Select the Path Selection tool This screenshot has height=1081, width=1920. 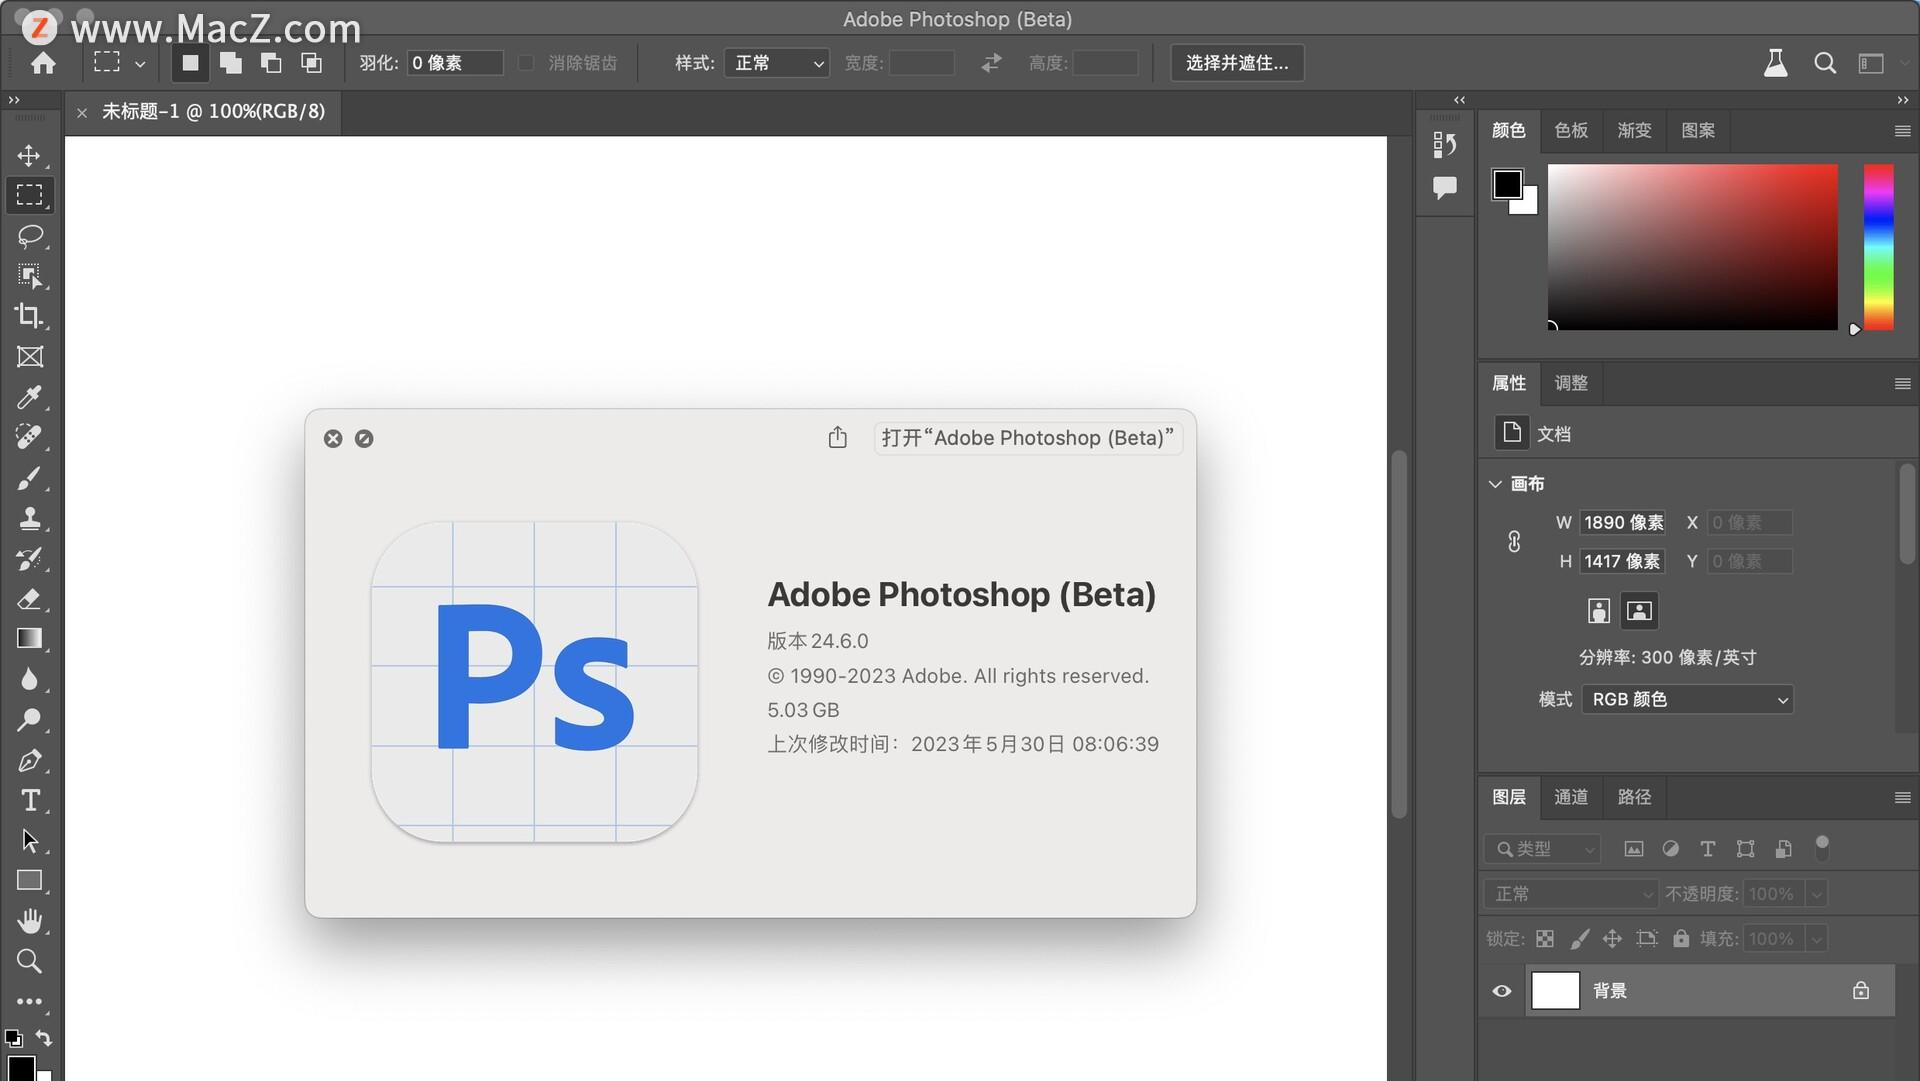point(29,841)
